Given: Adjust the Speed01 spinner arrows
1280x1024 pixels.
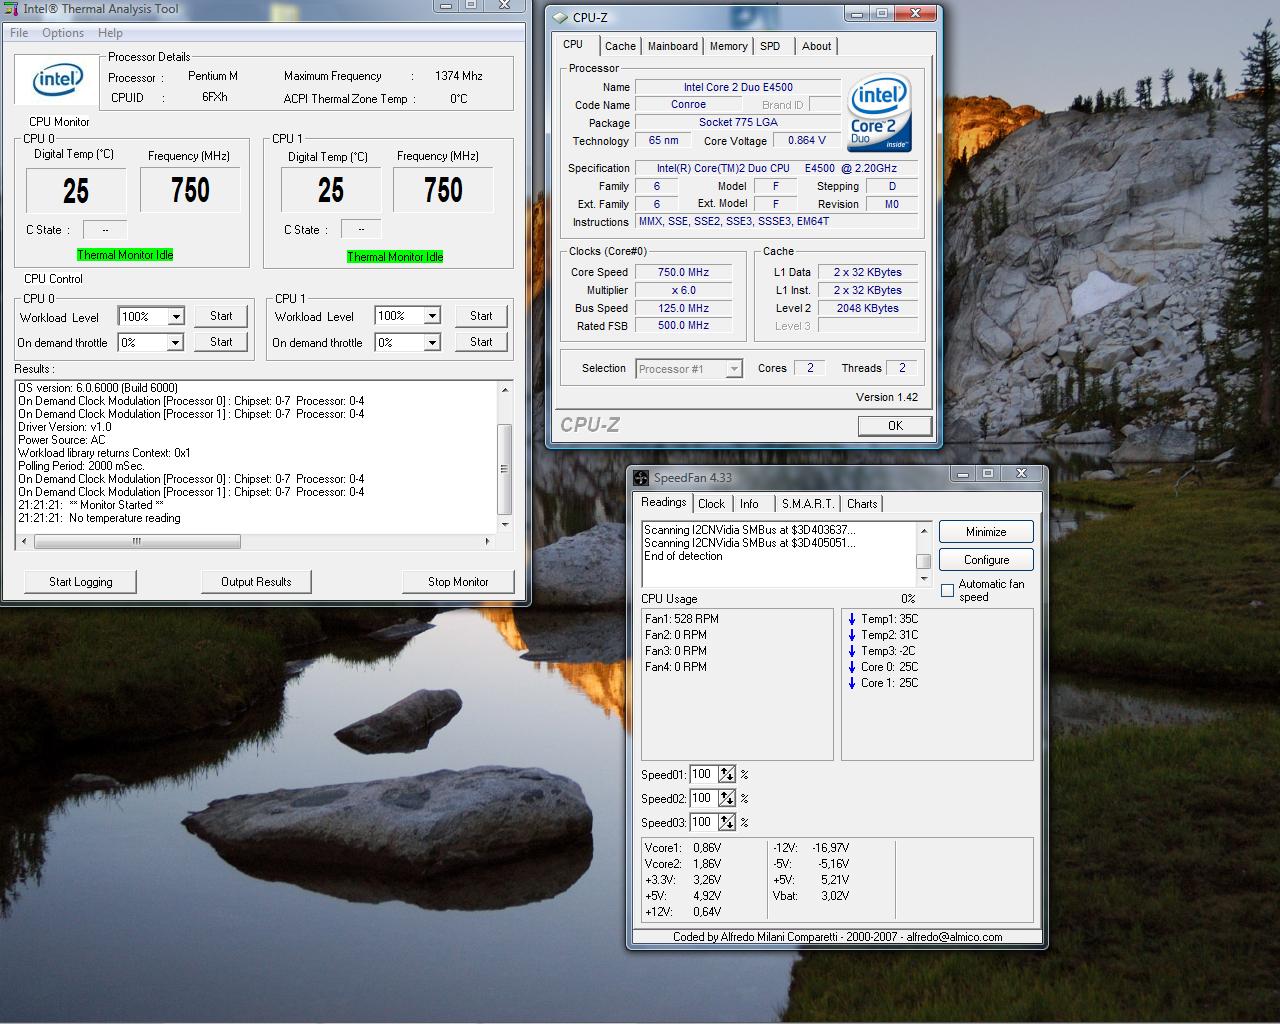Looking at the screenshot, I should [727, 775].
